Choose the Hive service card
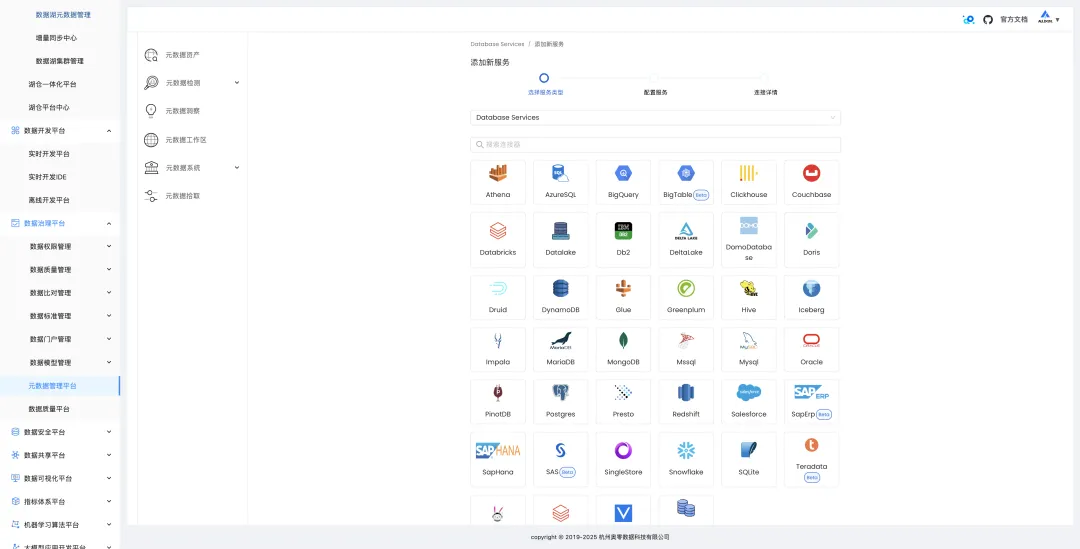Image resolution: width=1080 pixels, height=549 pixels. [749, 298]
